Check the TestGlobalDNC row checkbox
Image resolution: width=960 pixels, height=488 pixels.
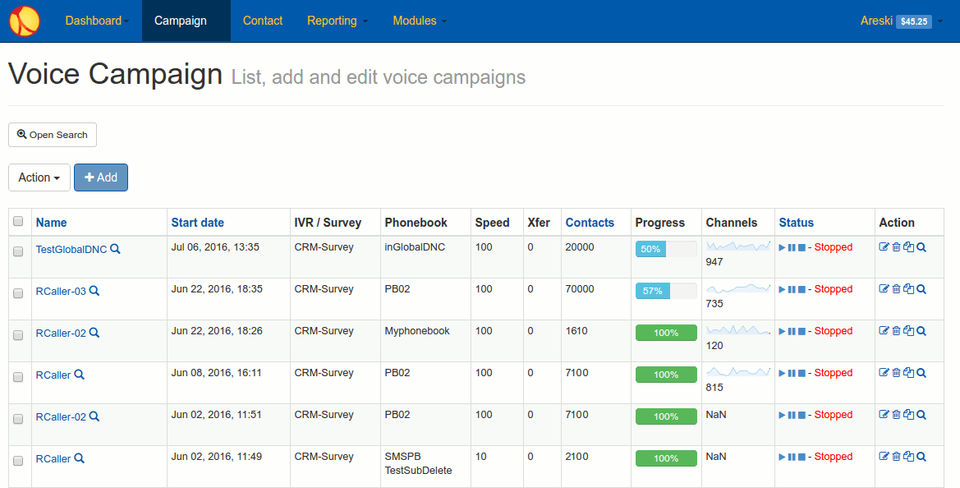pos(17,252)
